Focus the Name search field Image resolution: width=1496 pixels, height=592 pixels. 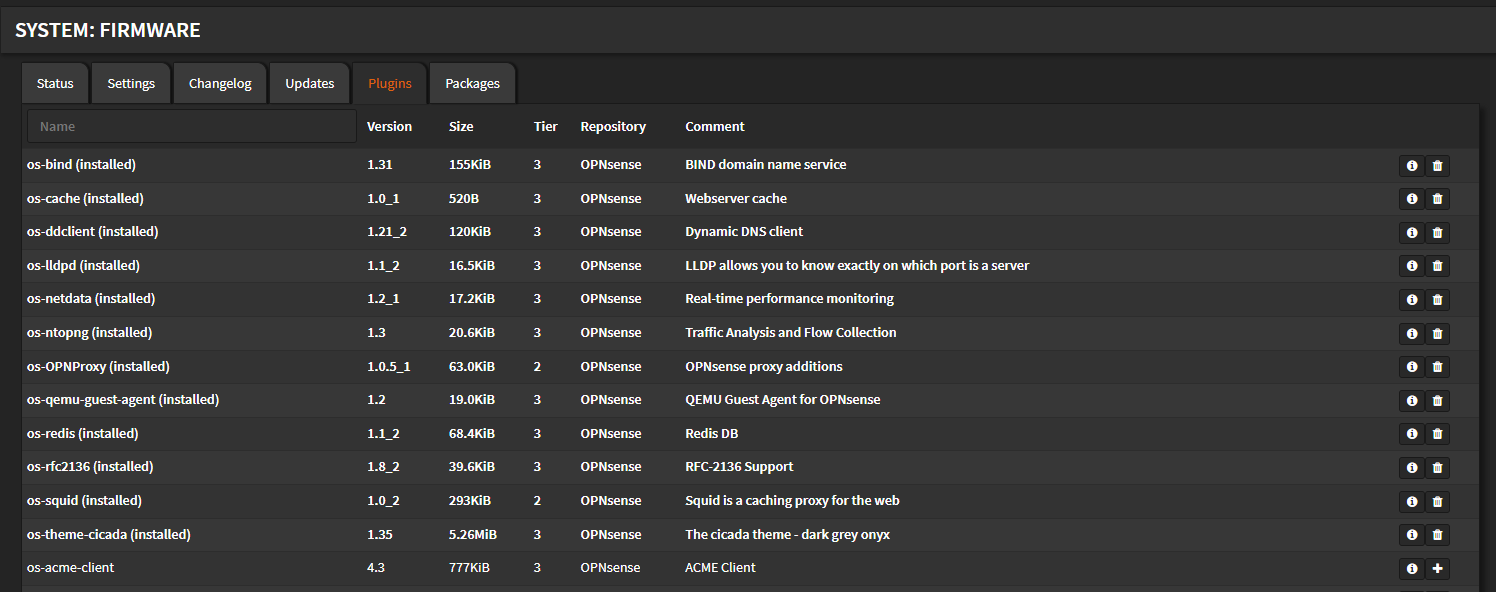[192, 127]
